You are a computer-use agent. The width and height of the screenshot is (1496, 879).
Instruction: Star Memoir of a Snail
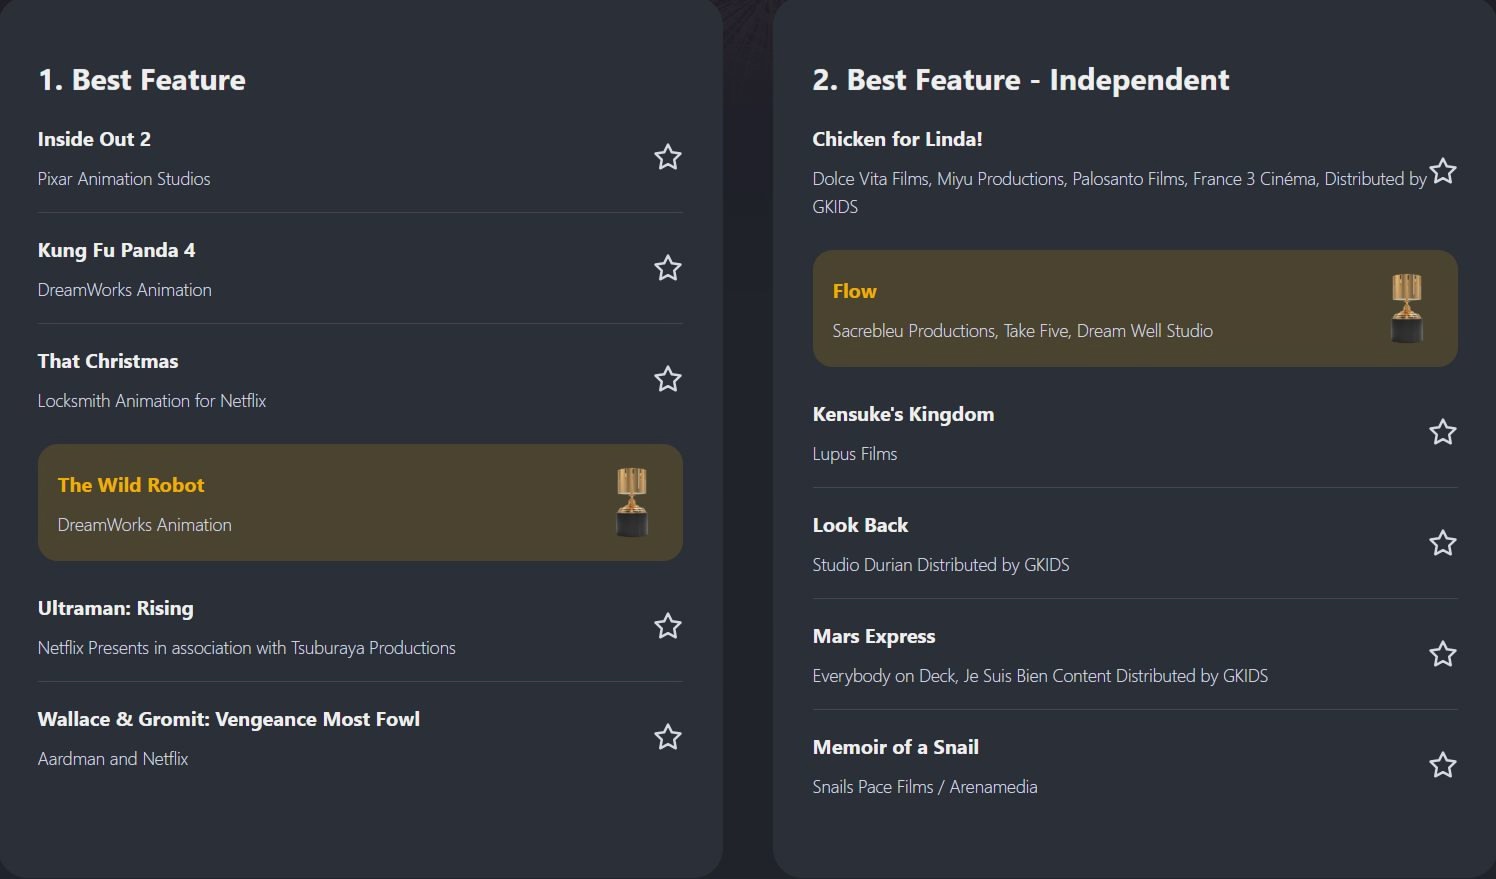tap(1442, 765)
